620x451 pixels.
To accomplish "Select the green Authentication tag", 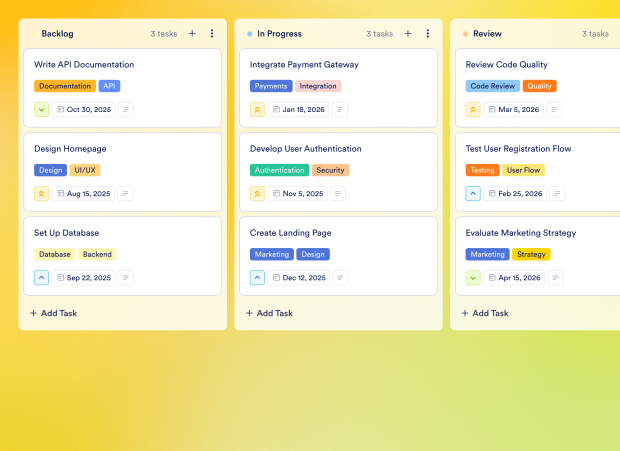I will pyautogui.click(x=279, y=170).
